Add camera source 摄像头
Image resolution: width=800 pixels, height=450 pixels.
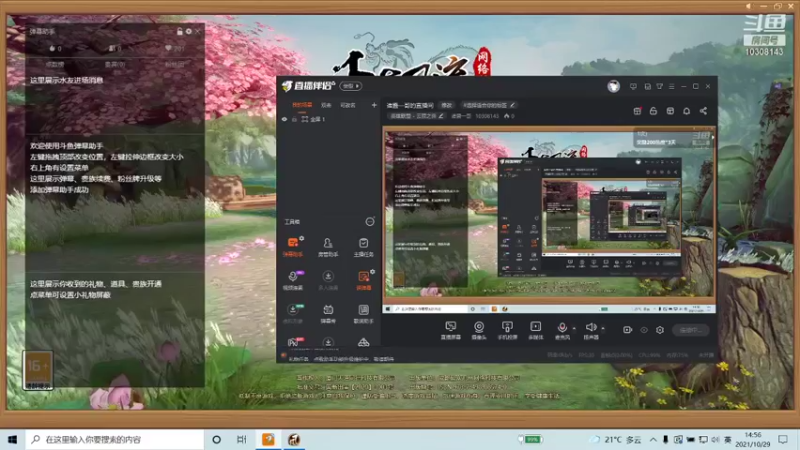coord(479,330)
